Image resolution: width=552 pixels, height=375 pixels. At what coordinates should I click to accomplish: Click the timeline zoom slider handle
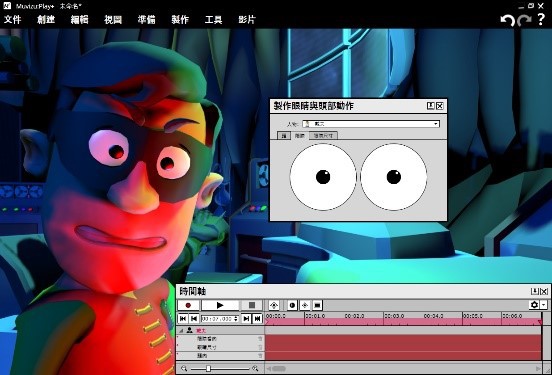(208, 368)
